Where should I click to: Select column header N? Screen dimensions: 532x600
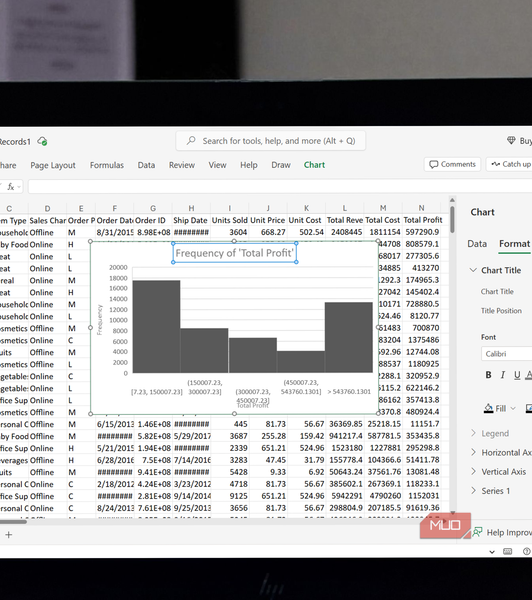click(x=421, y=208)
